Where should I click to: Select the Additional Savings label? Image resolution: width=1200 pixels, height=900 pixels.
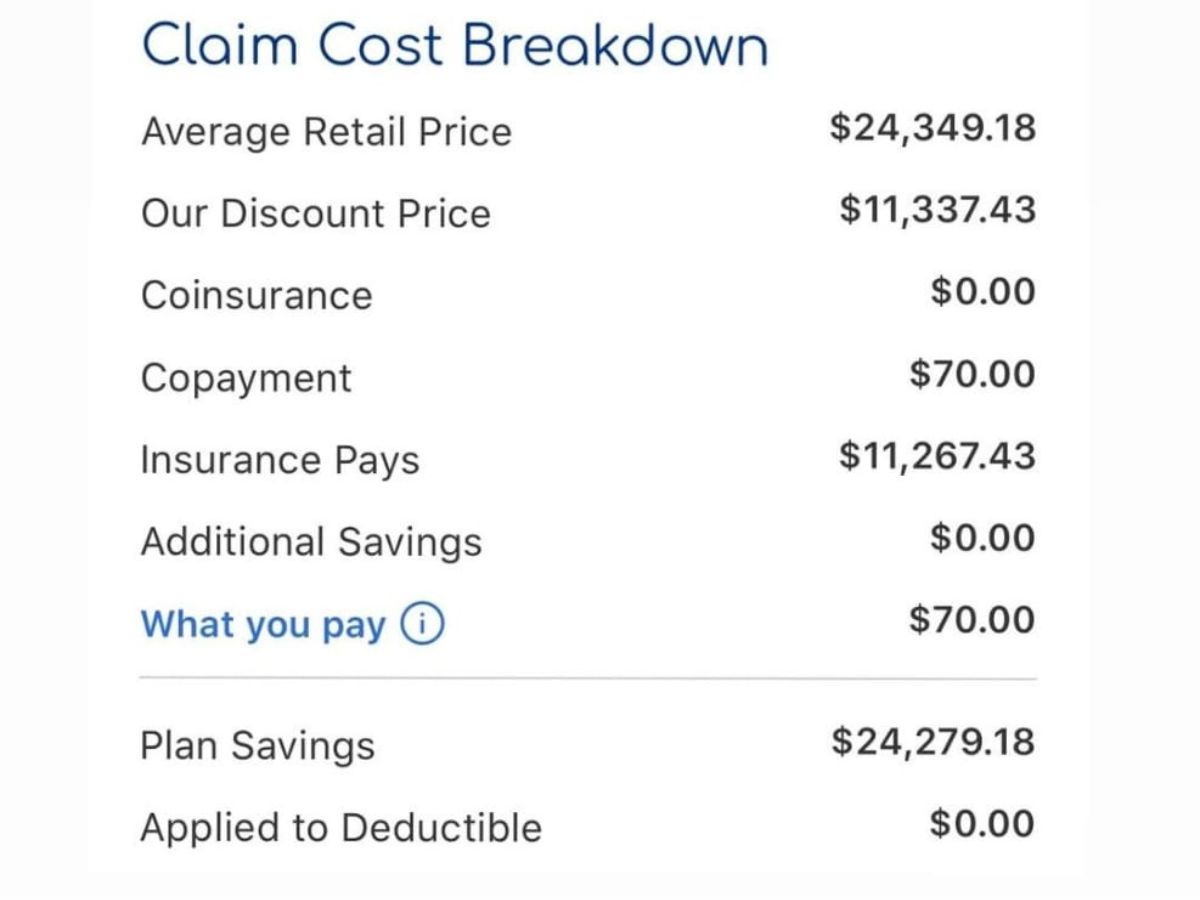point(311,542)
